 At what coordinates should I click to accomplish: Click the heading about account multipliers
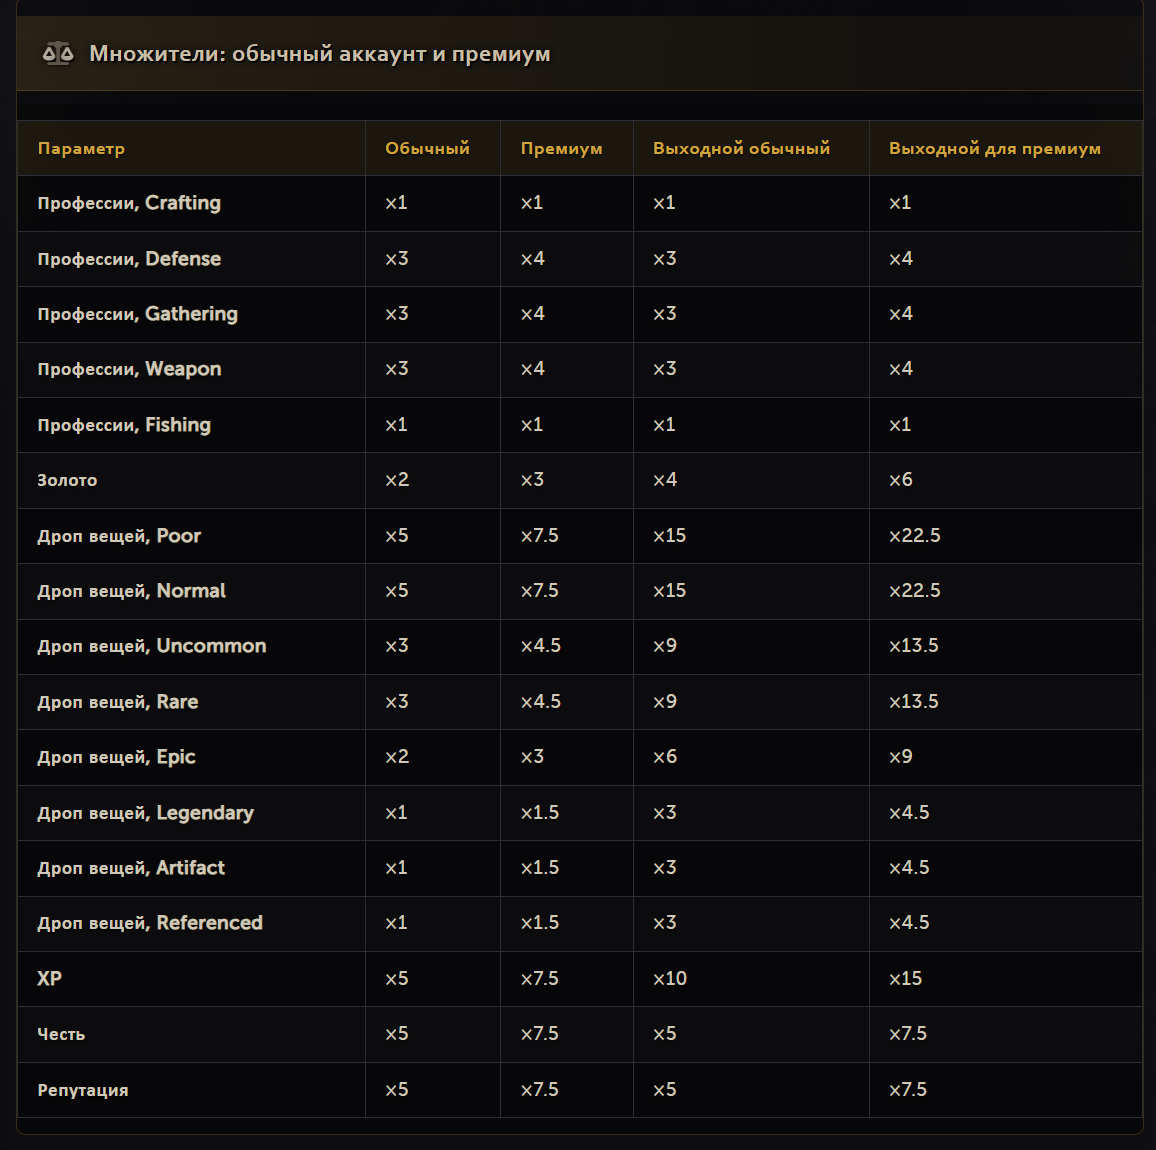click(x=319, y=54)
